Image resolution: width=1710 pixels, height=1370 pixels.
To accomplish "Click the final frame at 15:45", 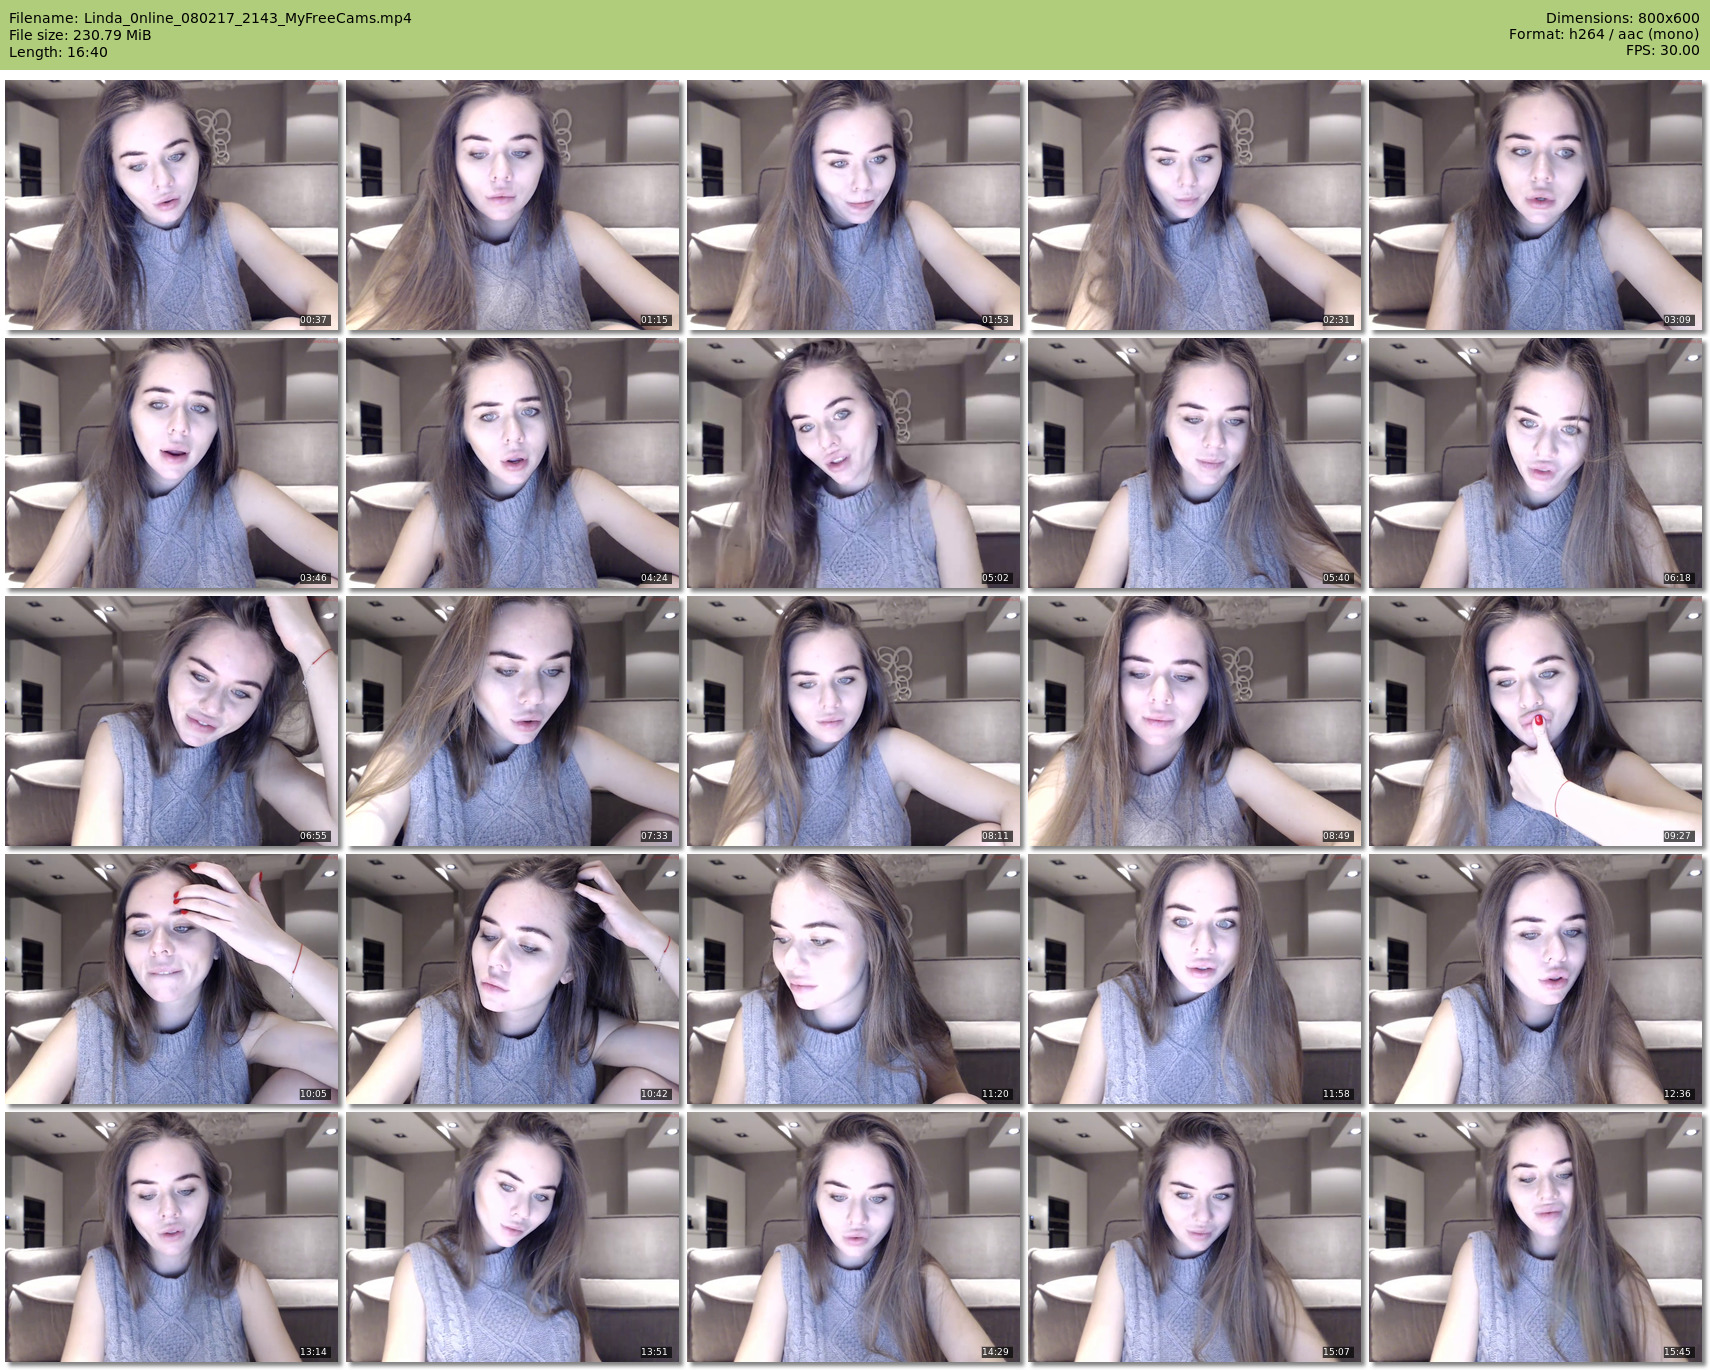I will point(1536,1237).
